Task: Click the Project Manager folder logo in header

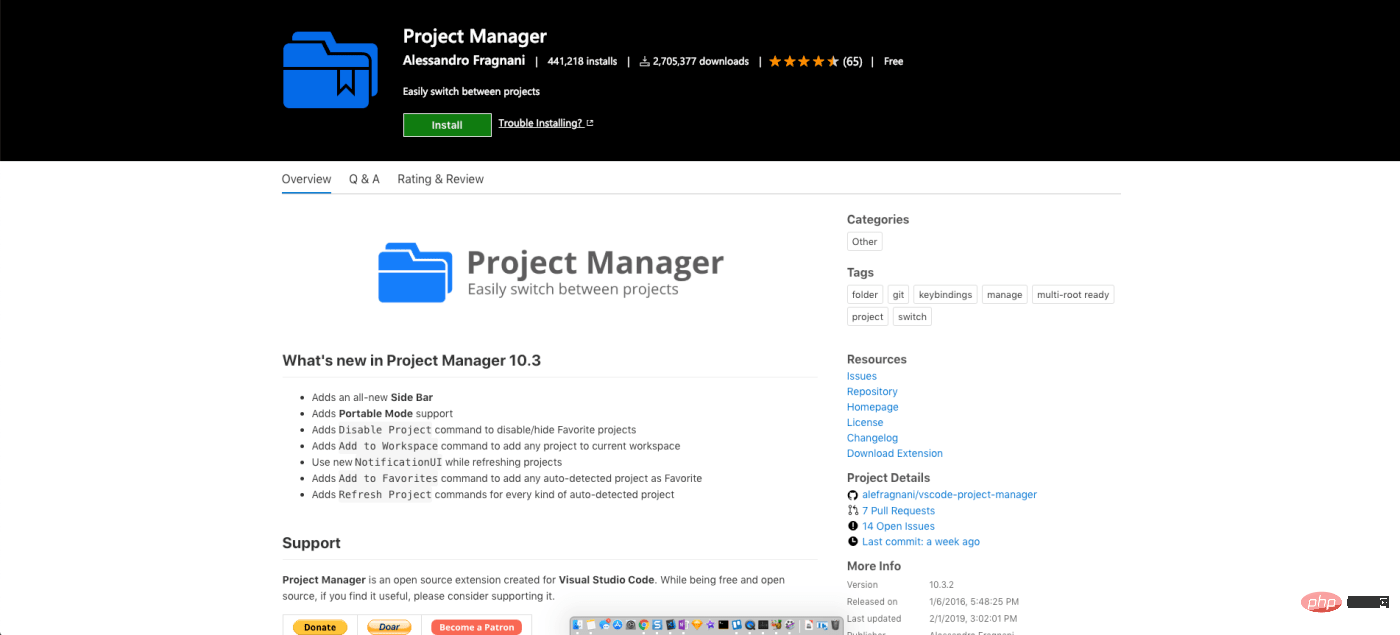Action: [330, 69]
